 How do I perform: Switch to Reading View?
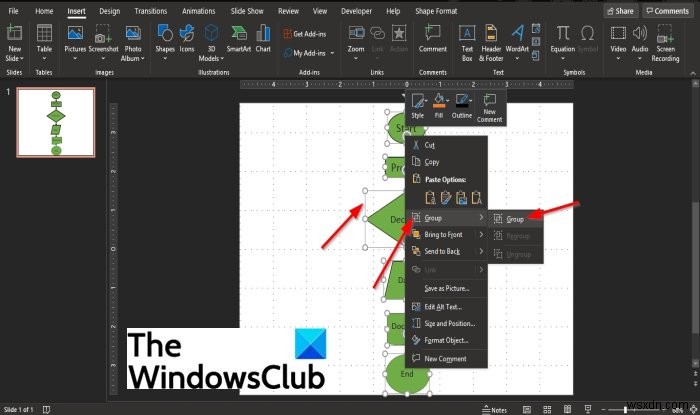567,410
